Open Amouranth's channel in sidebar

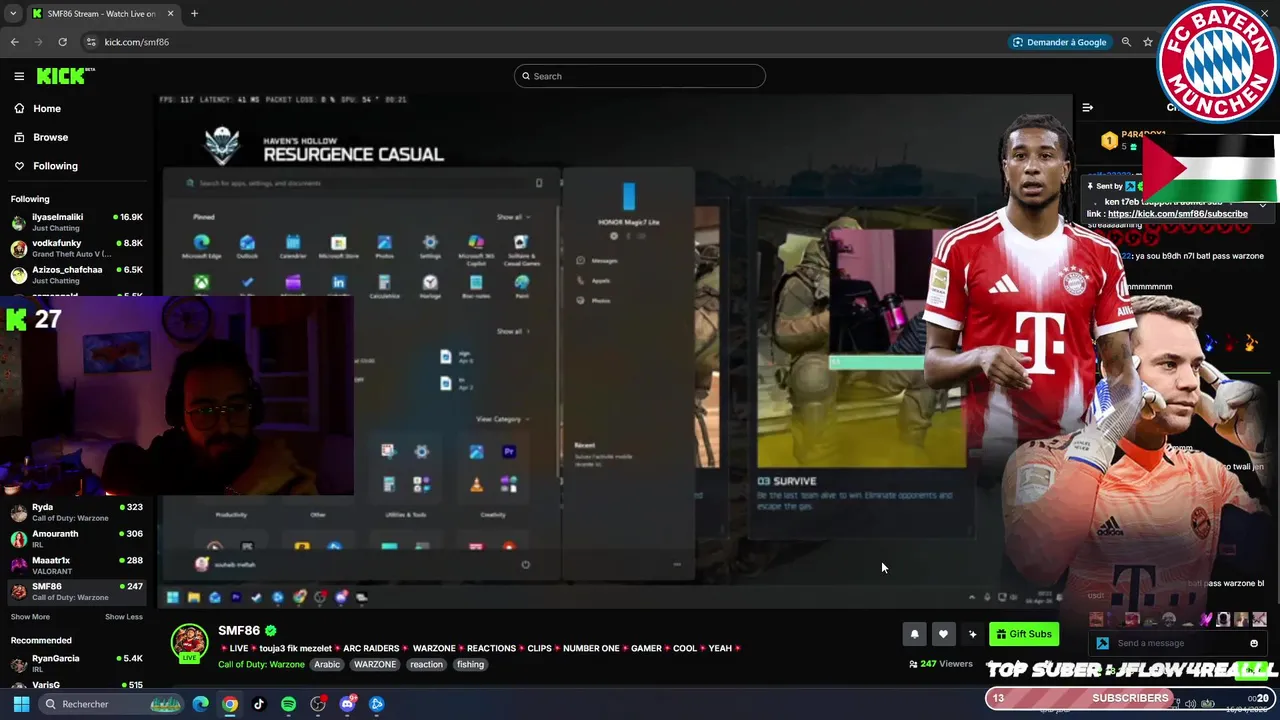(77, 539)
